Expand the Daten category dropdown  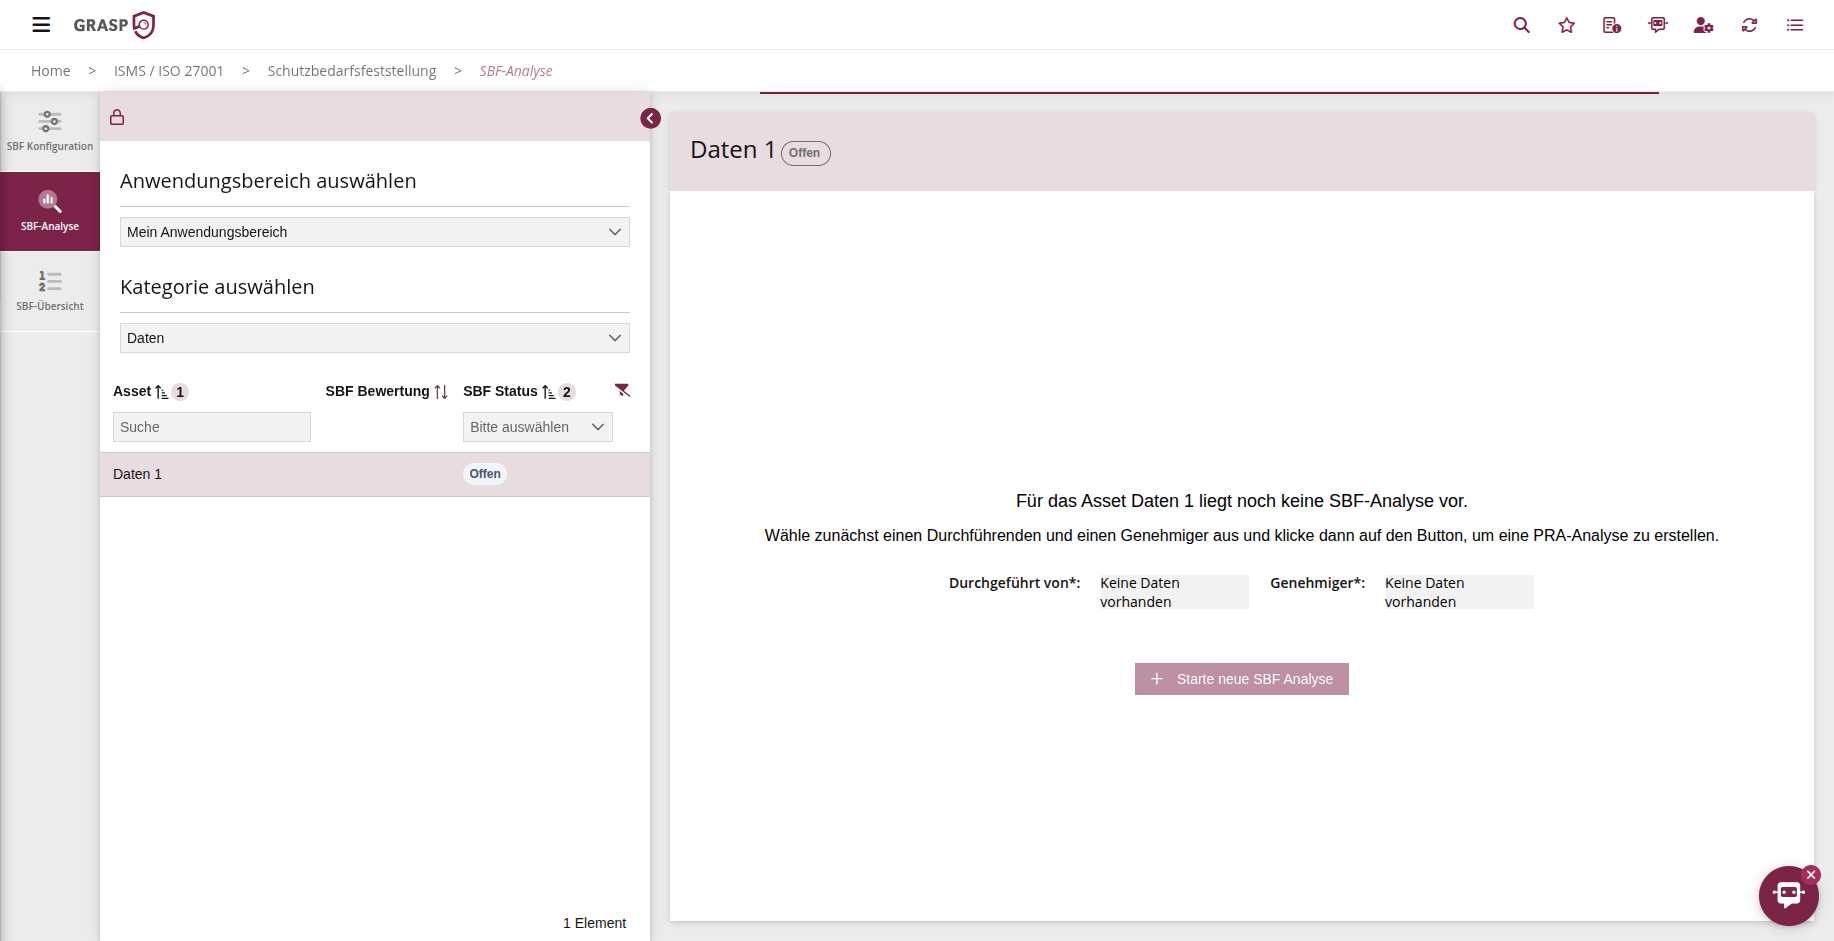374,338
